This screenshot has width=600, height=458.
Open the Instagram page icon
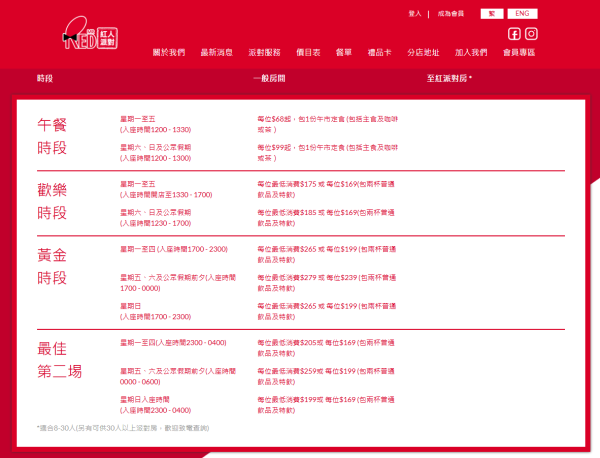coord(531,34)
